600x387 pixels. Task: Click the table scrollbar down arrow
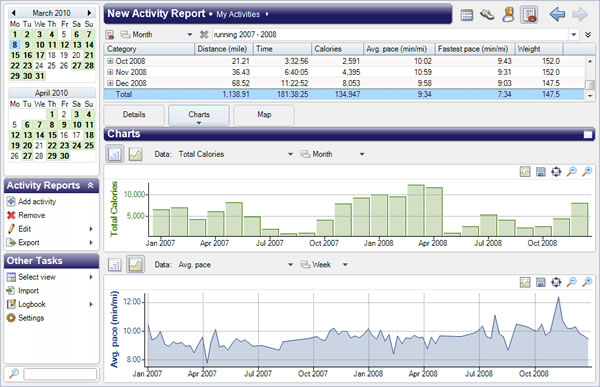click(x=590, y=96)
